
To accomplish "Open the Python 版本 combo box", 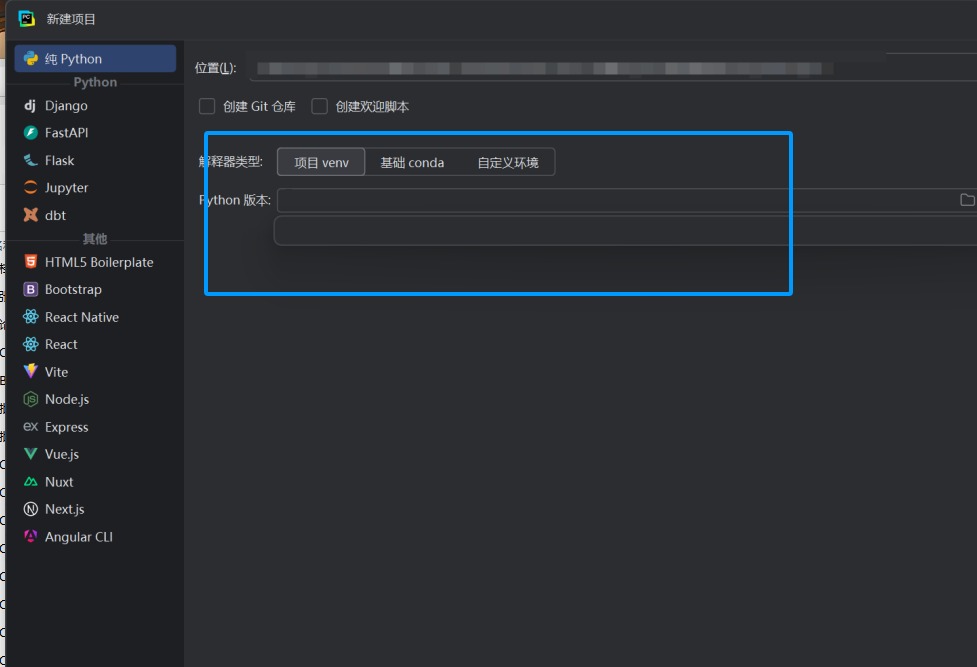I will point(626,200).
